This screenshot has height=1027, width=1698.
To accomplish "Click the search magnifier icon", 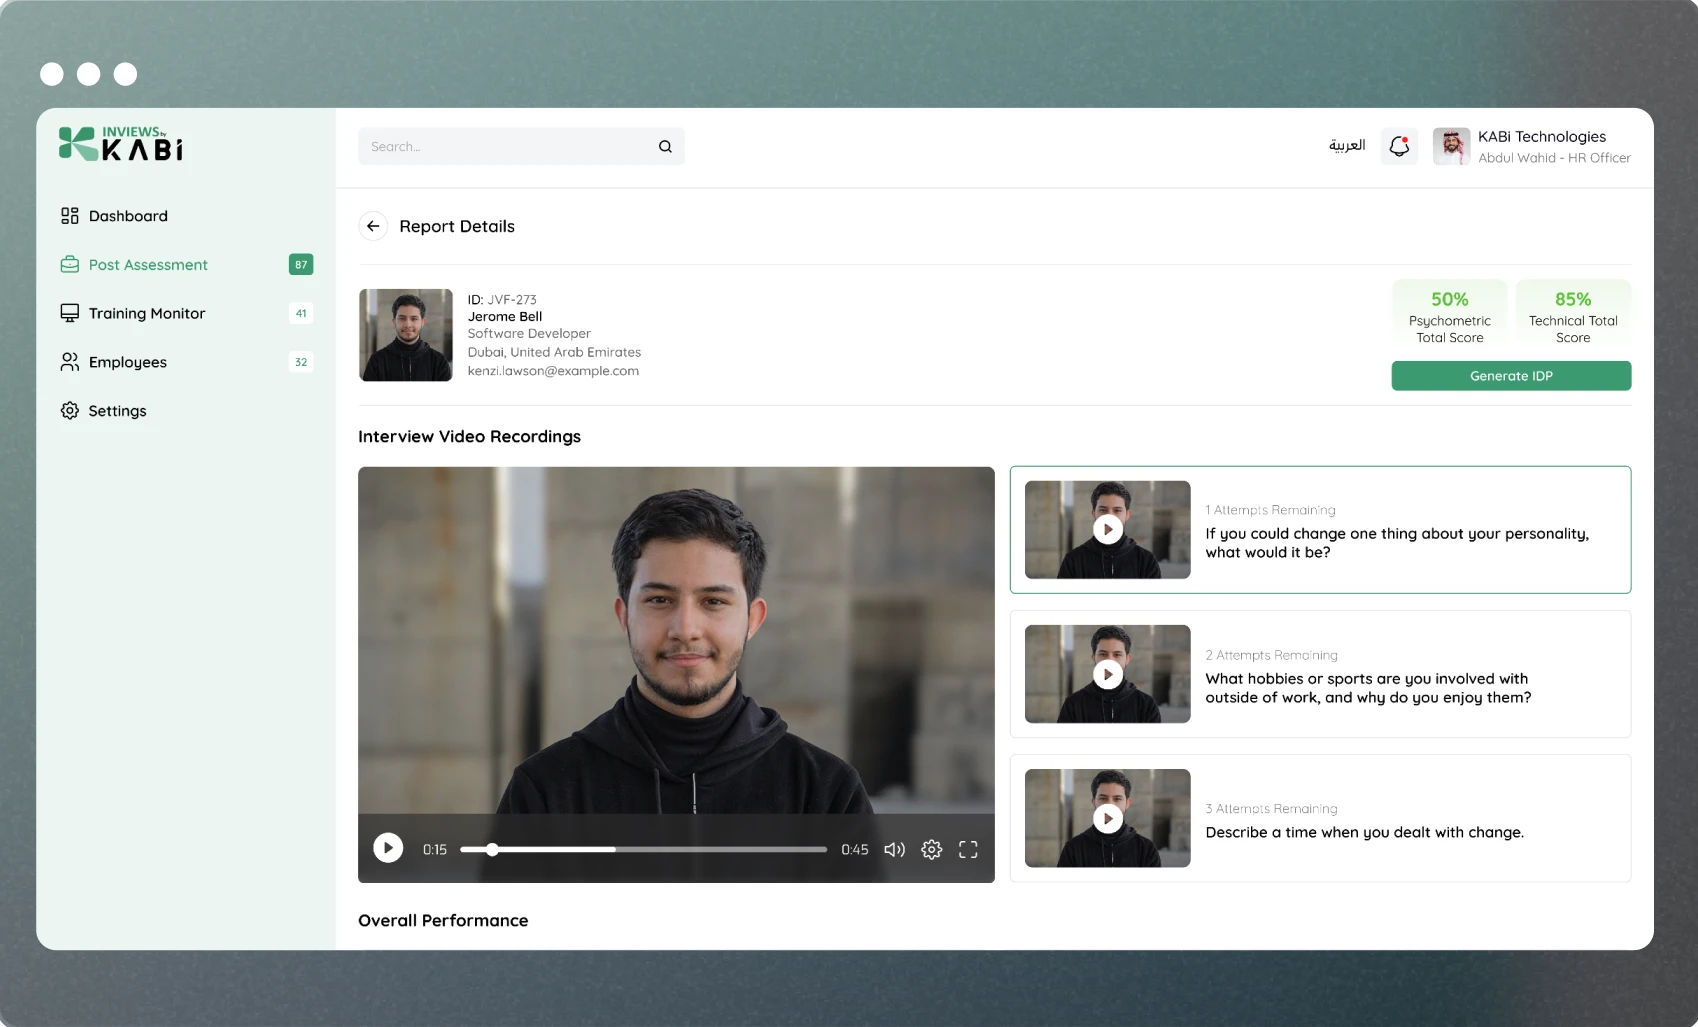I will tap(665, 147).
